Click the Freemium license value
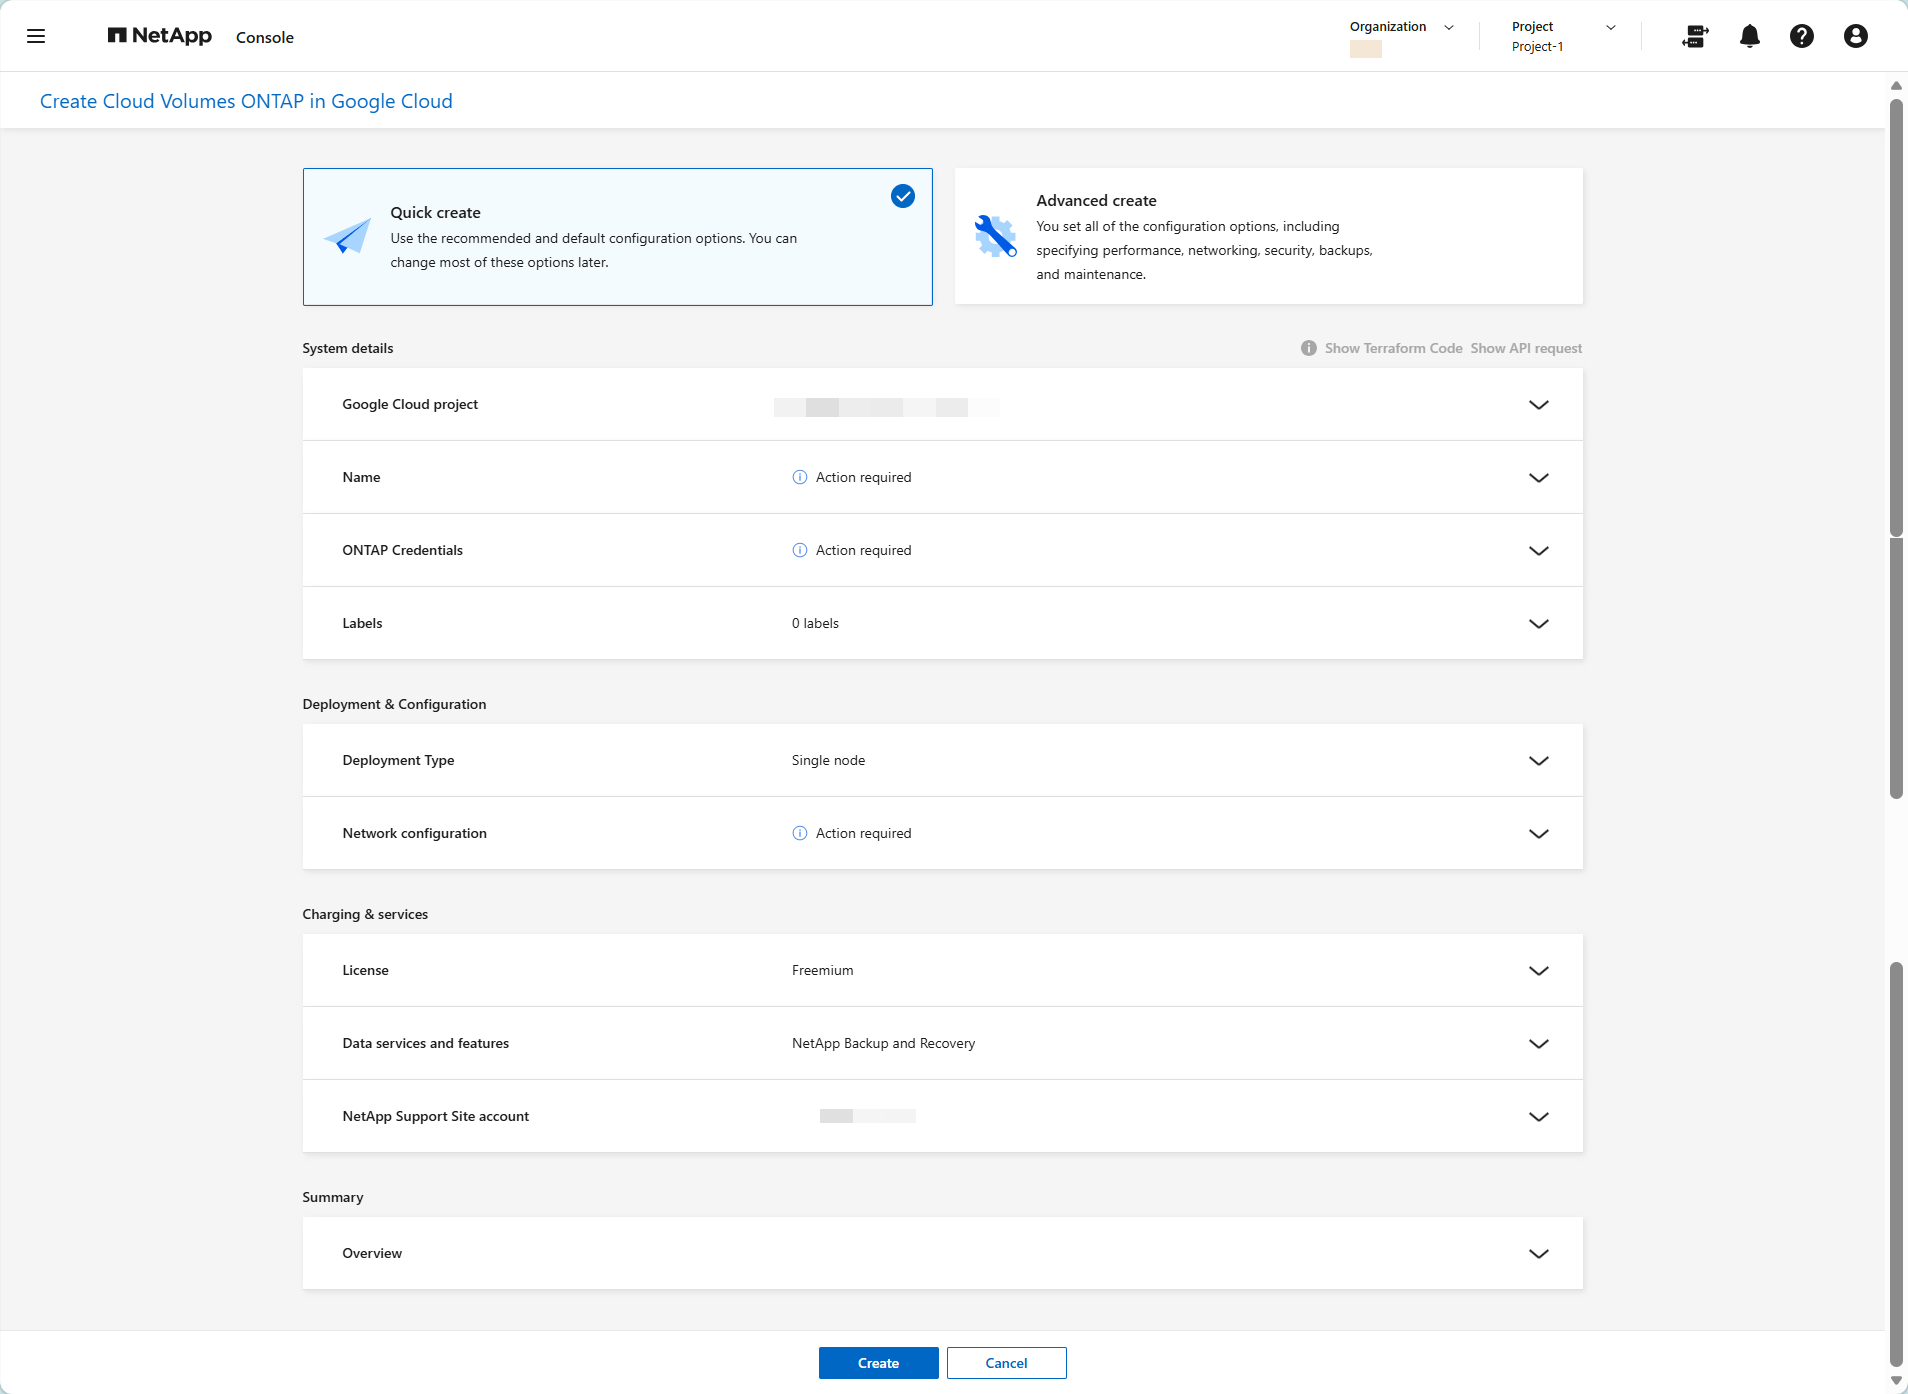 (822, 970)
